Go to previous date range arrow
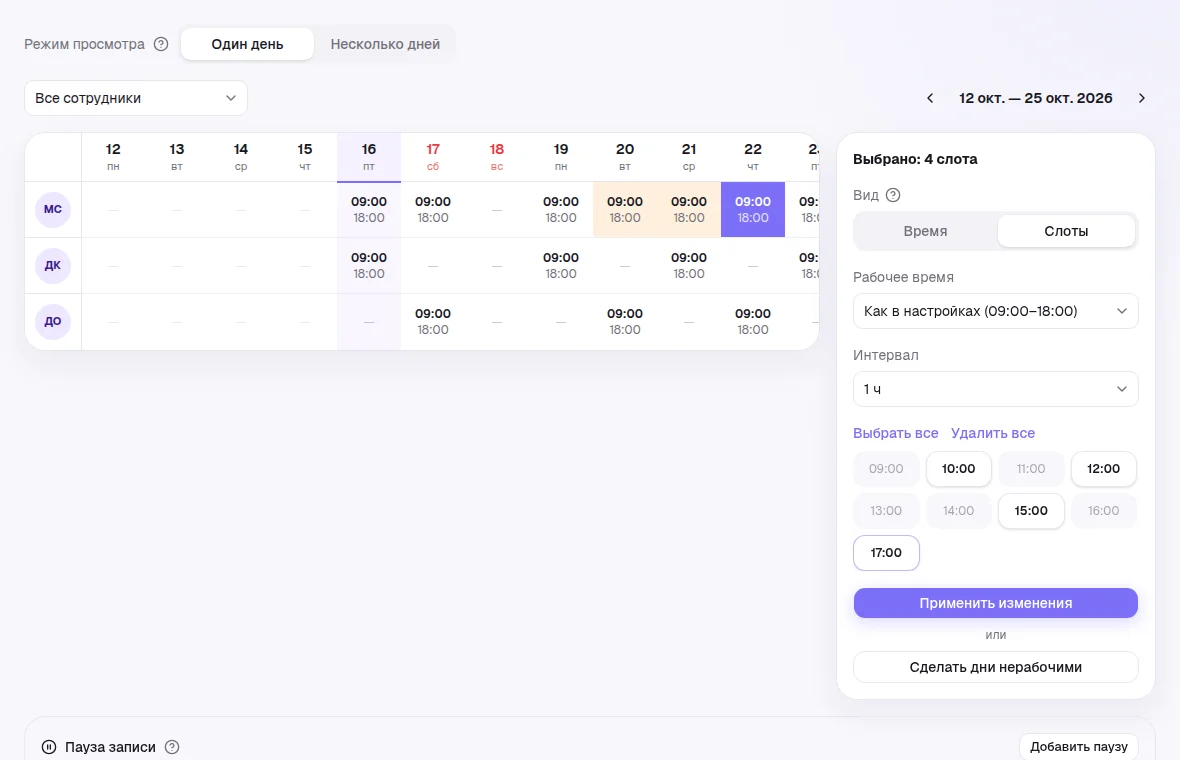The image size is (1180, 760). 930,99
